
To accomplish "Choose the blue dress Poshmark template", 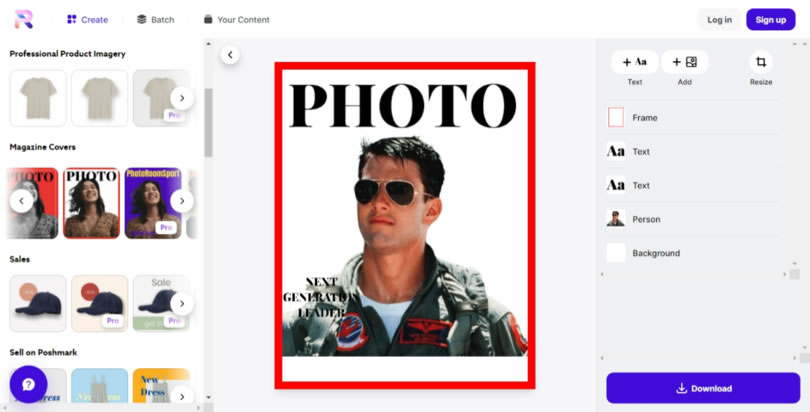I will point(100,386).
